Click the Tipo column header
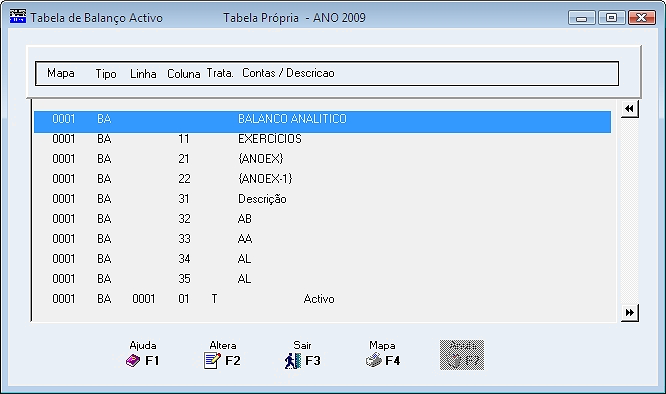 106,74
